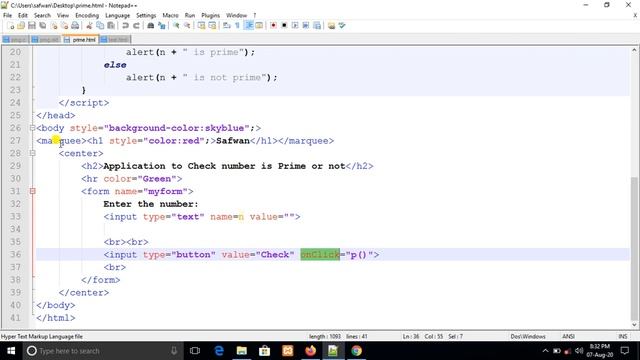The image size is (640, 360).
Task: Toggle the INS insert mode indicator
Action: (623, 336)
